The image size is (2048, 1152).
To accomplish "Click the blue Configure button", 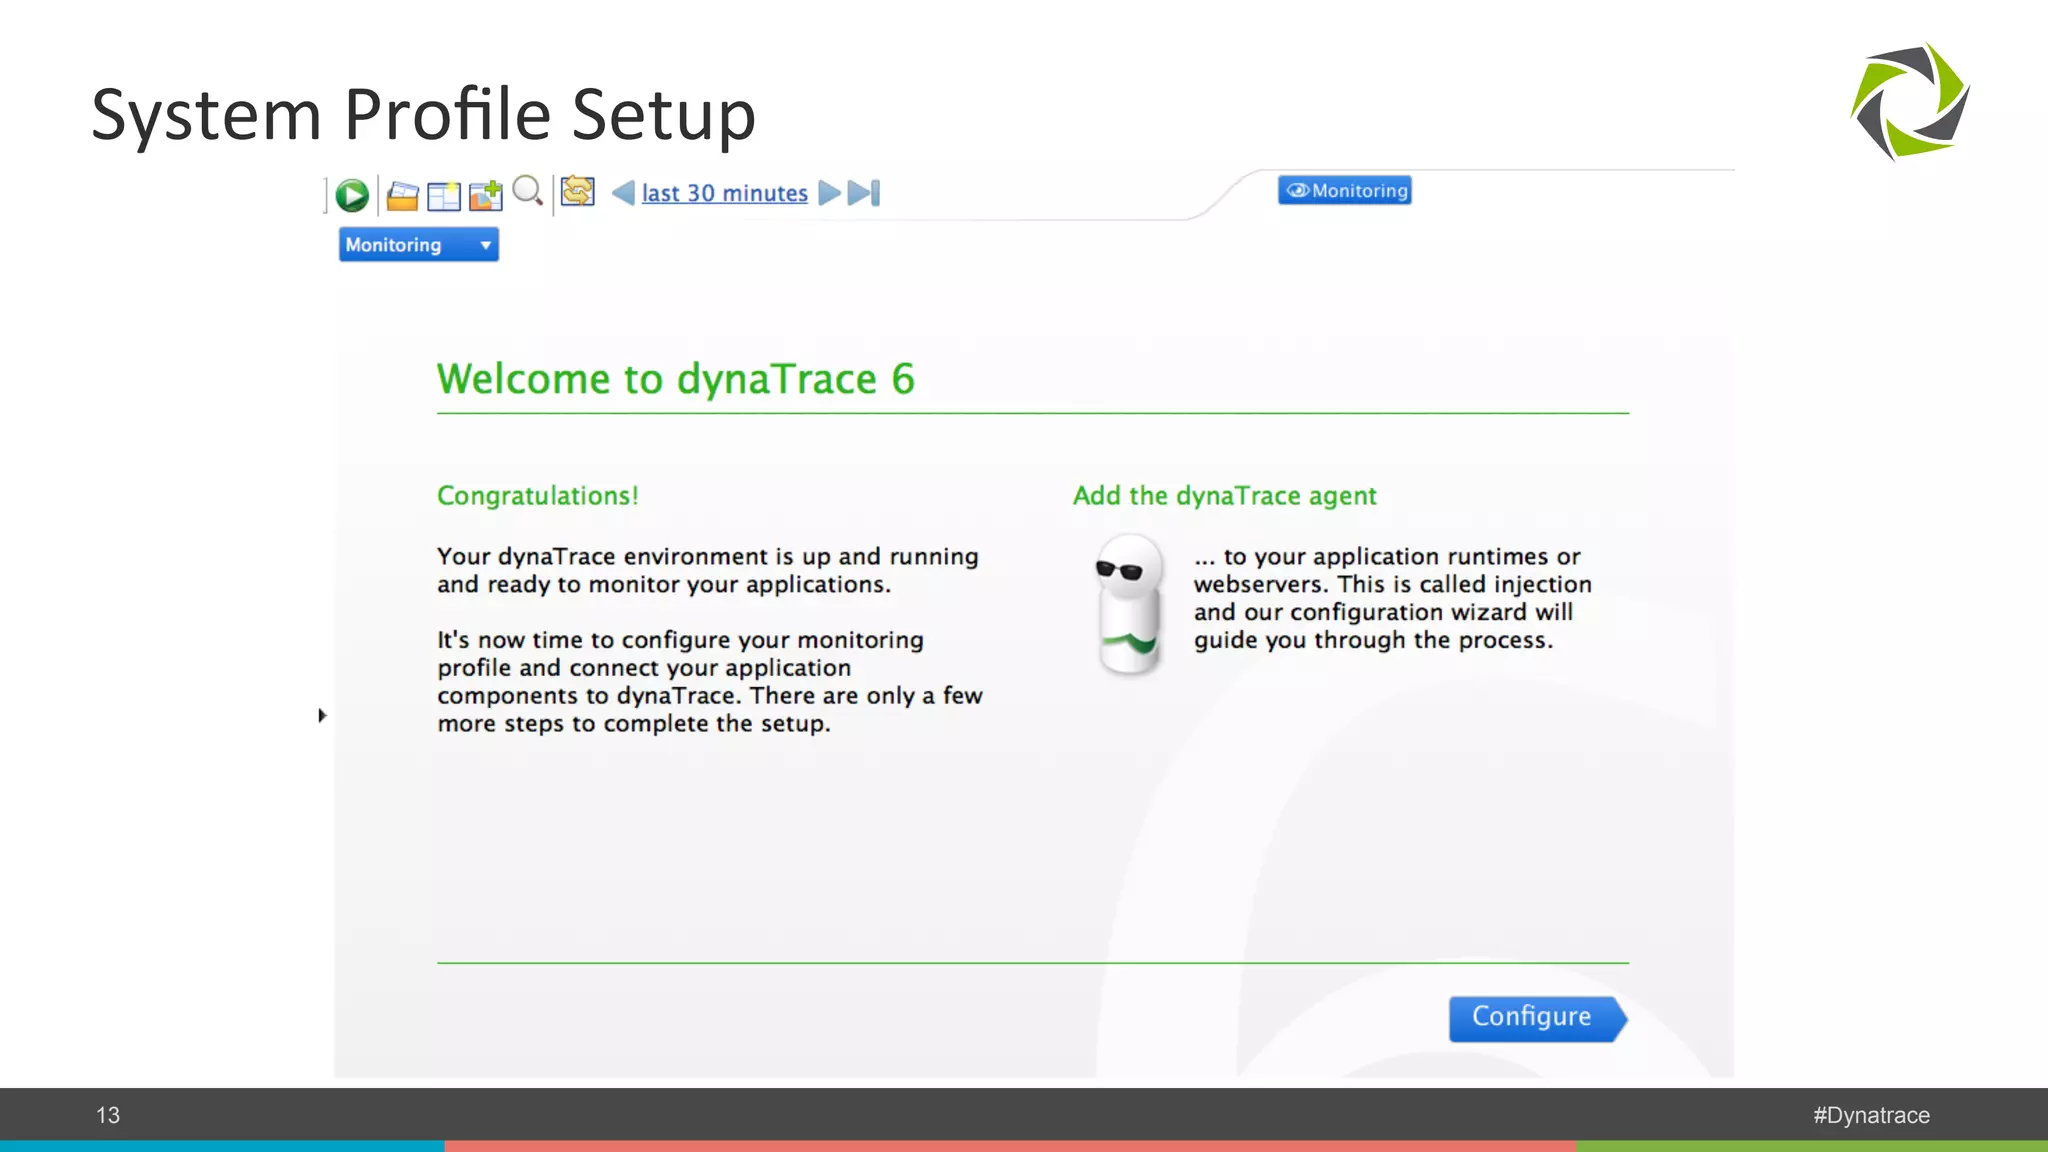I will pyautogui.click(x=1537, y=1019).
